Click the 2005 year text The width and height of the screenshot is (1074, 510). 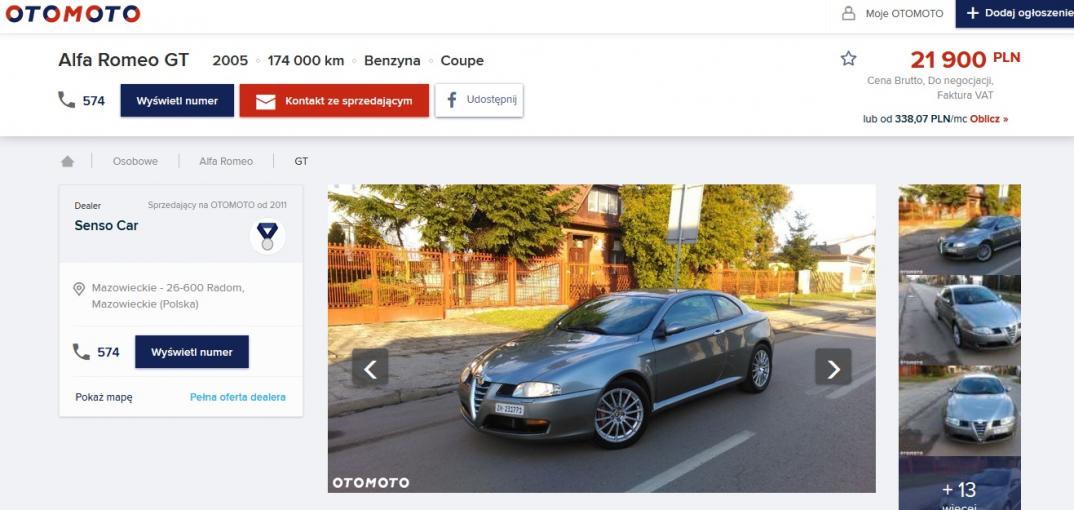click(230, 60)
